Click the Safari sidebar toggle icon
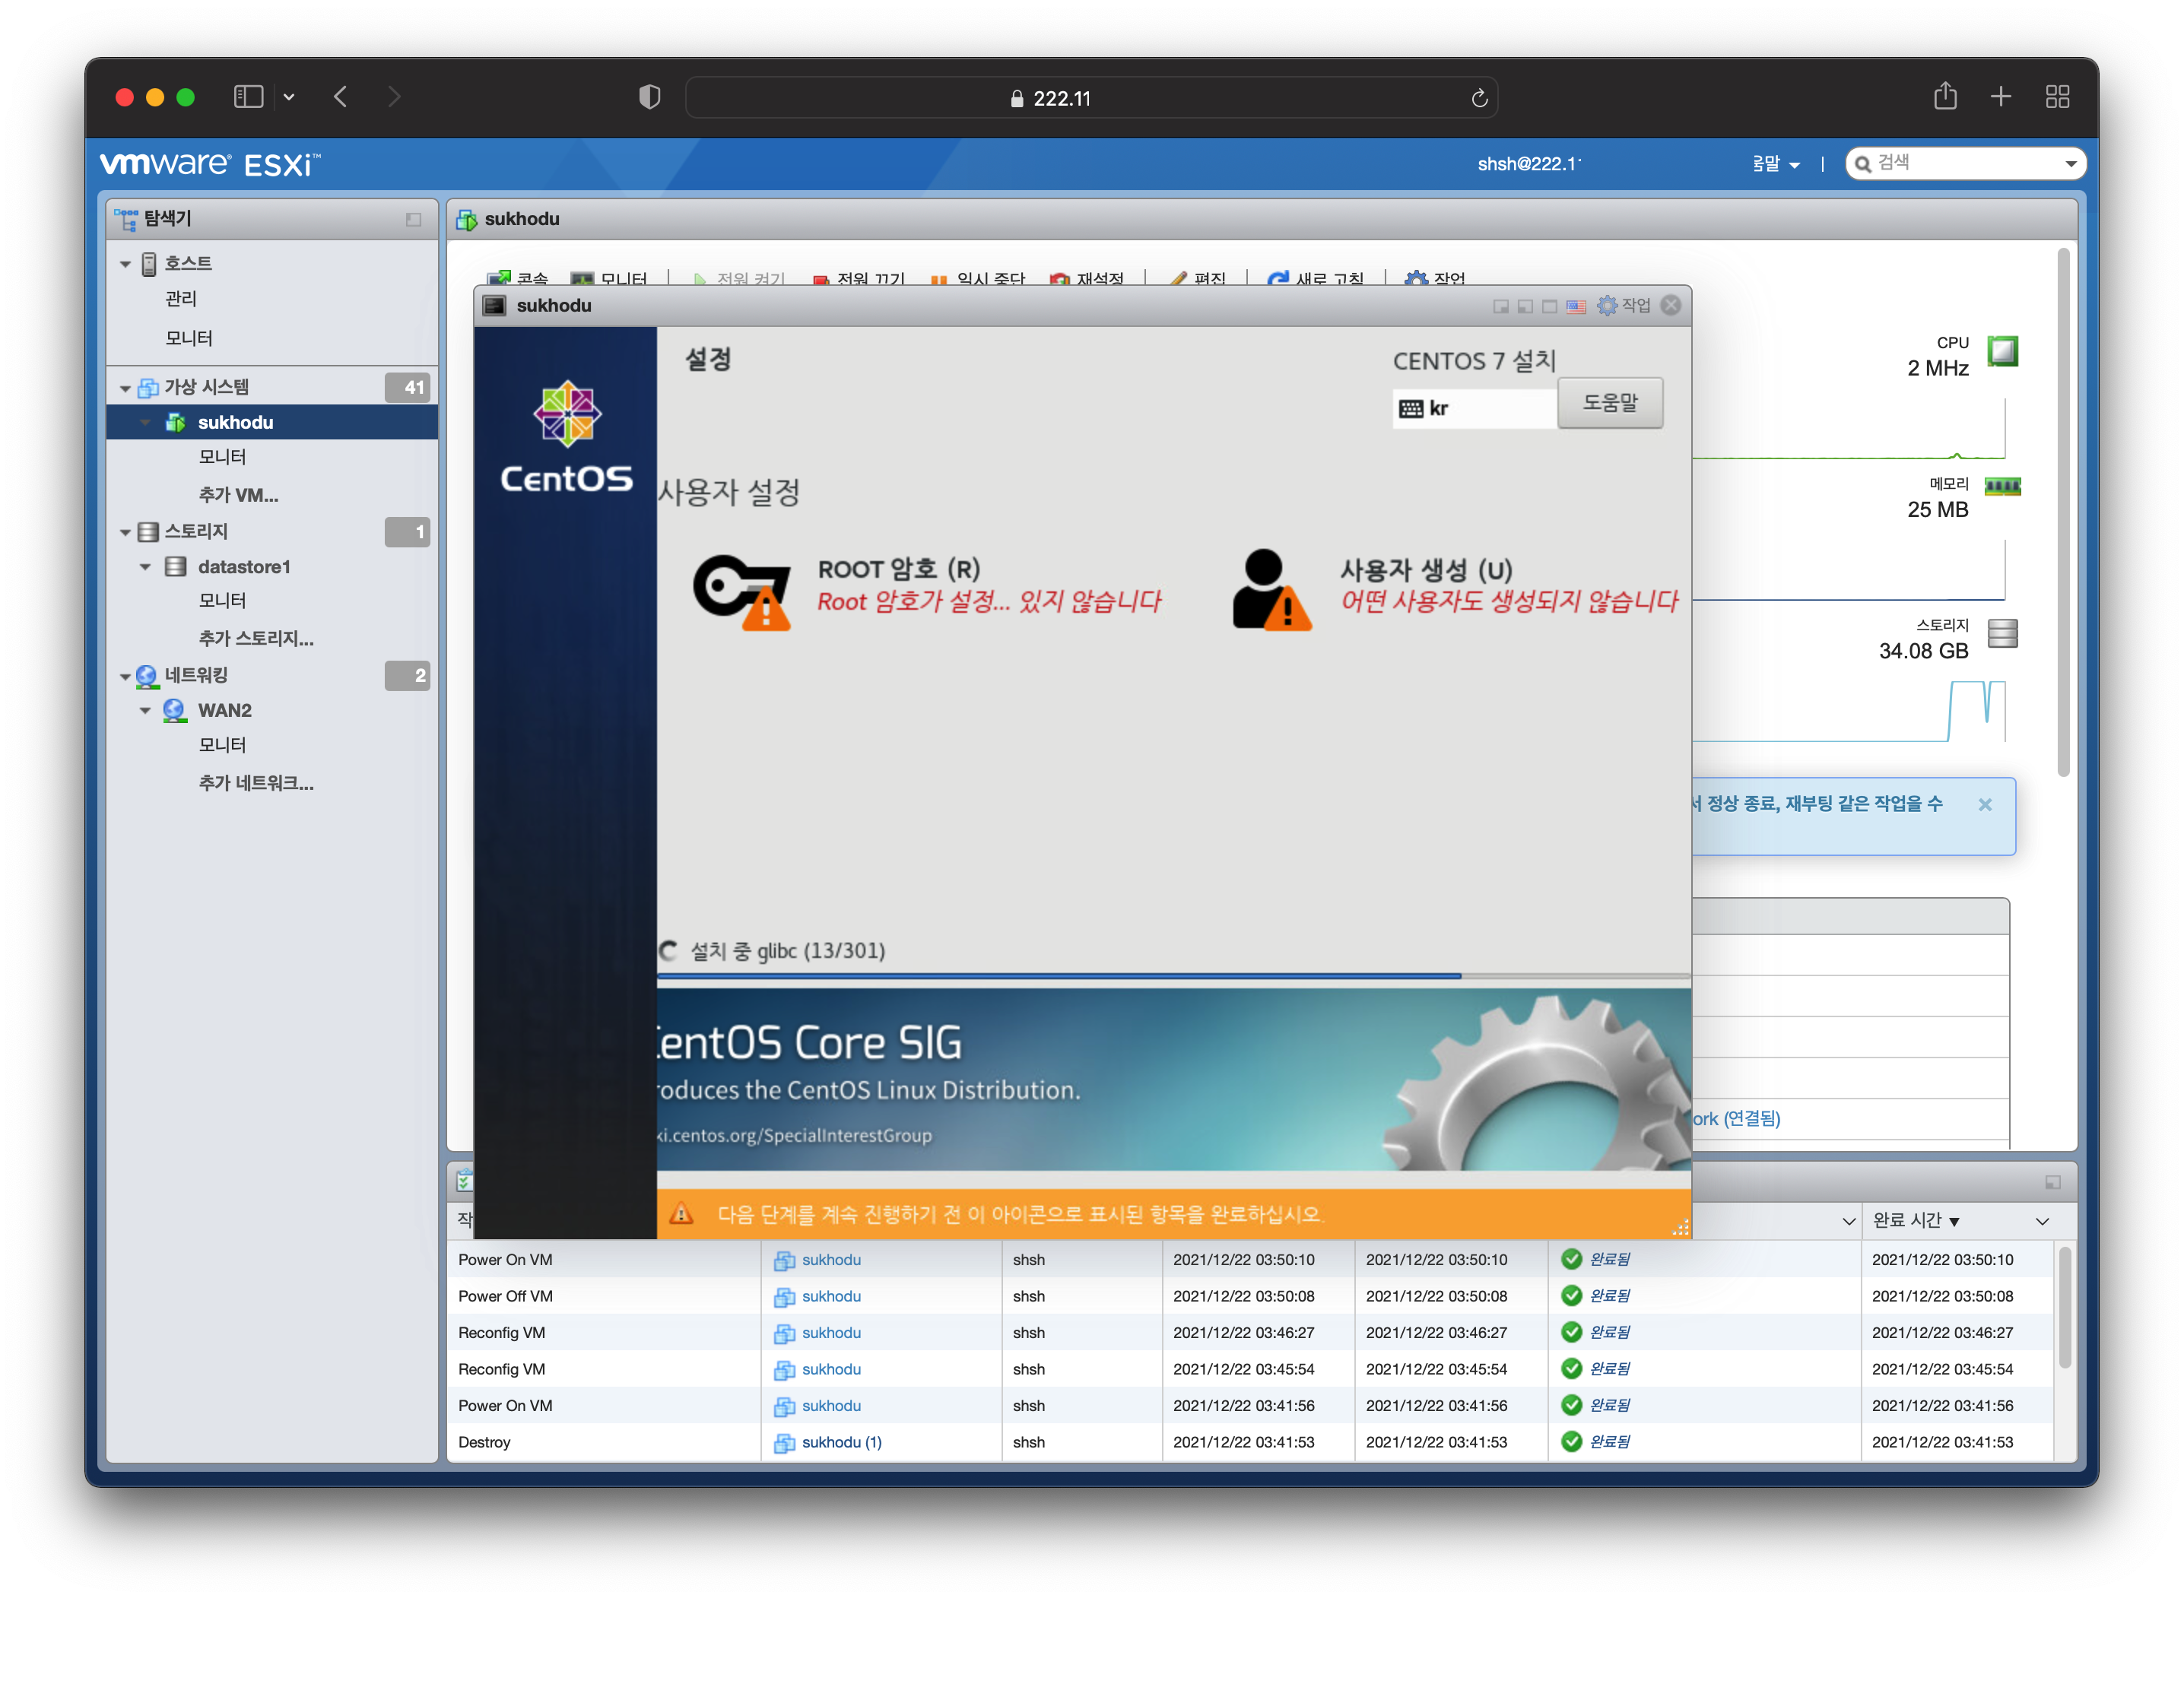2184x1706 pixels. 248,97
